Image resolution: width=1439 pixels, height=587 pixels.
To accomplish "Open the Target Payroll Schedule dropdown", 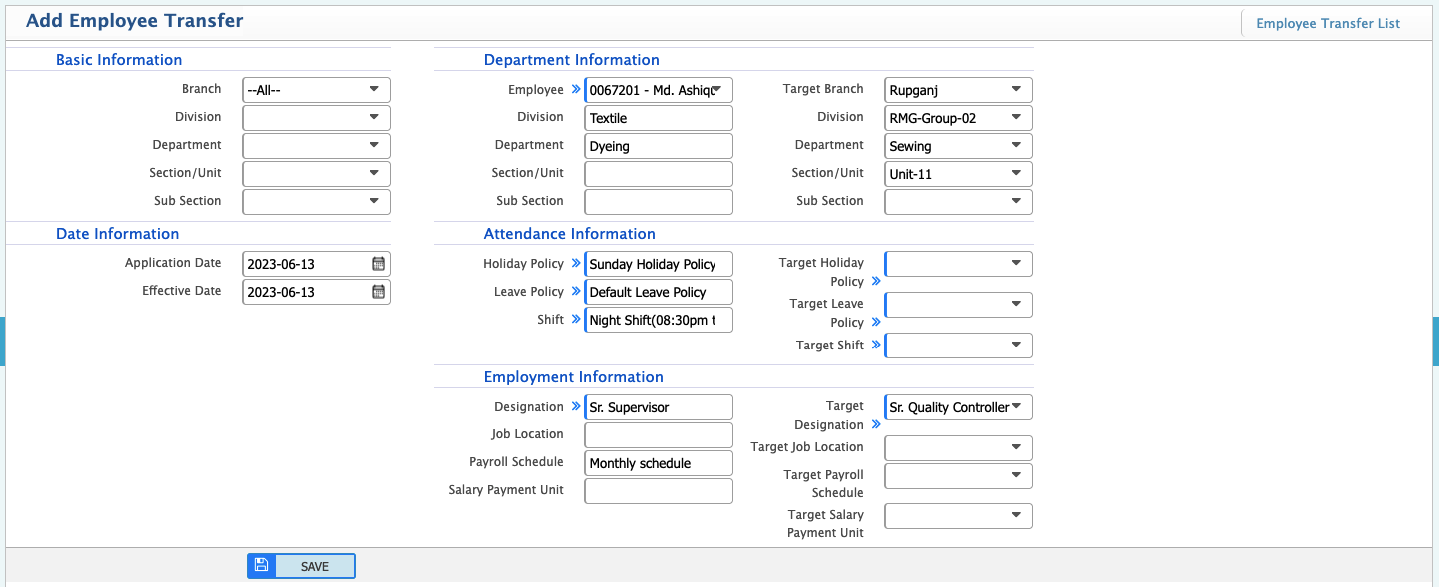I will pos(958,476).
